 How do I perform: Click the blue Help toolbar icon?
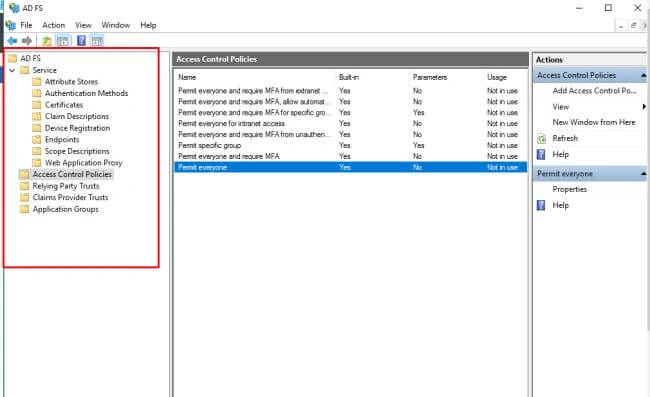pyautogui.click(x=82, y=41)
